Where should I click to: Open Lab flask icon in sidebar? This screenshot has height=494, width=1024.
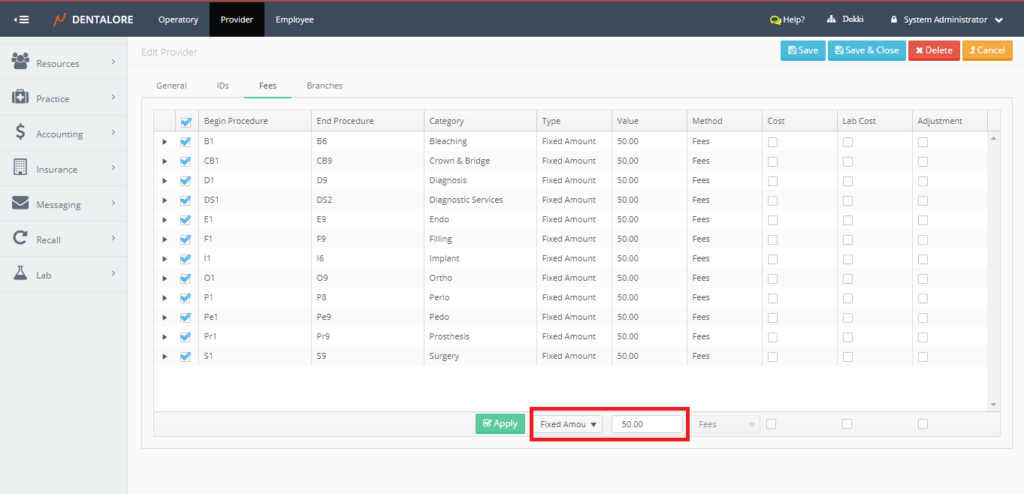(x=20, y=273)
